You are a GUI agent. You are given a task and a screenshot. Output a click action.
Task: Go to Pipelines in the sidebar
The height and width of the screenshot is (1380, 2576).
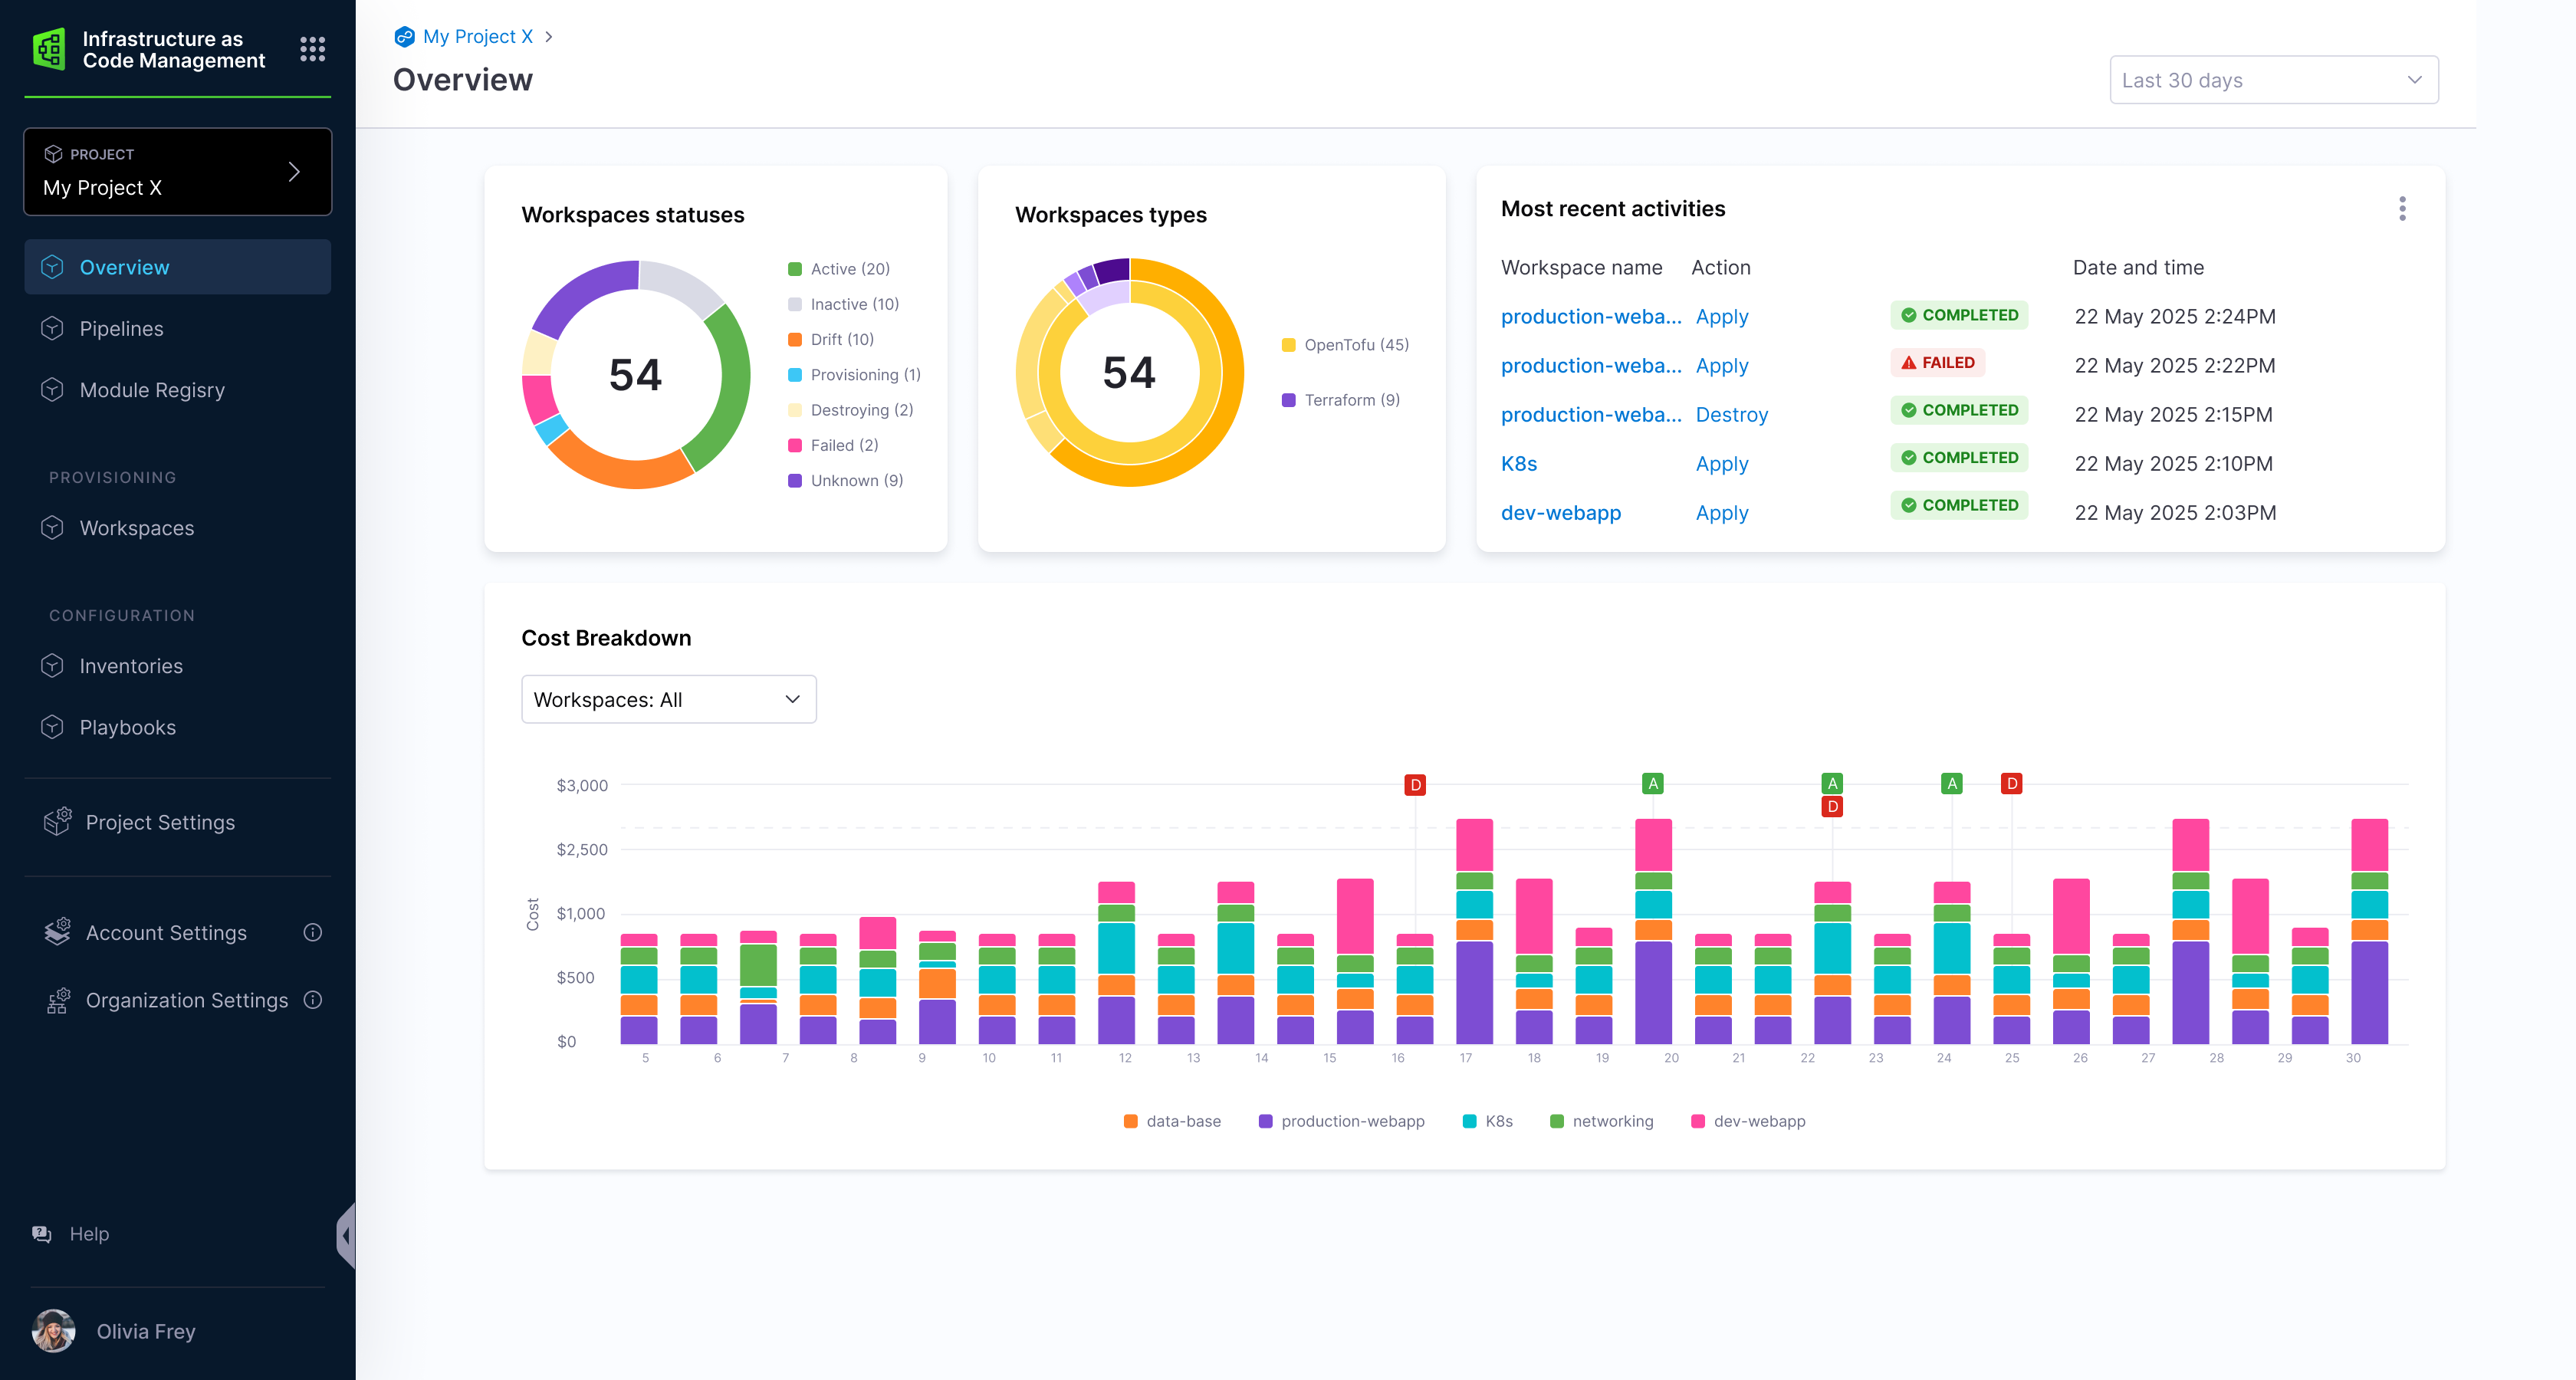121,329
